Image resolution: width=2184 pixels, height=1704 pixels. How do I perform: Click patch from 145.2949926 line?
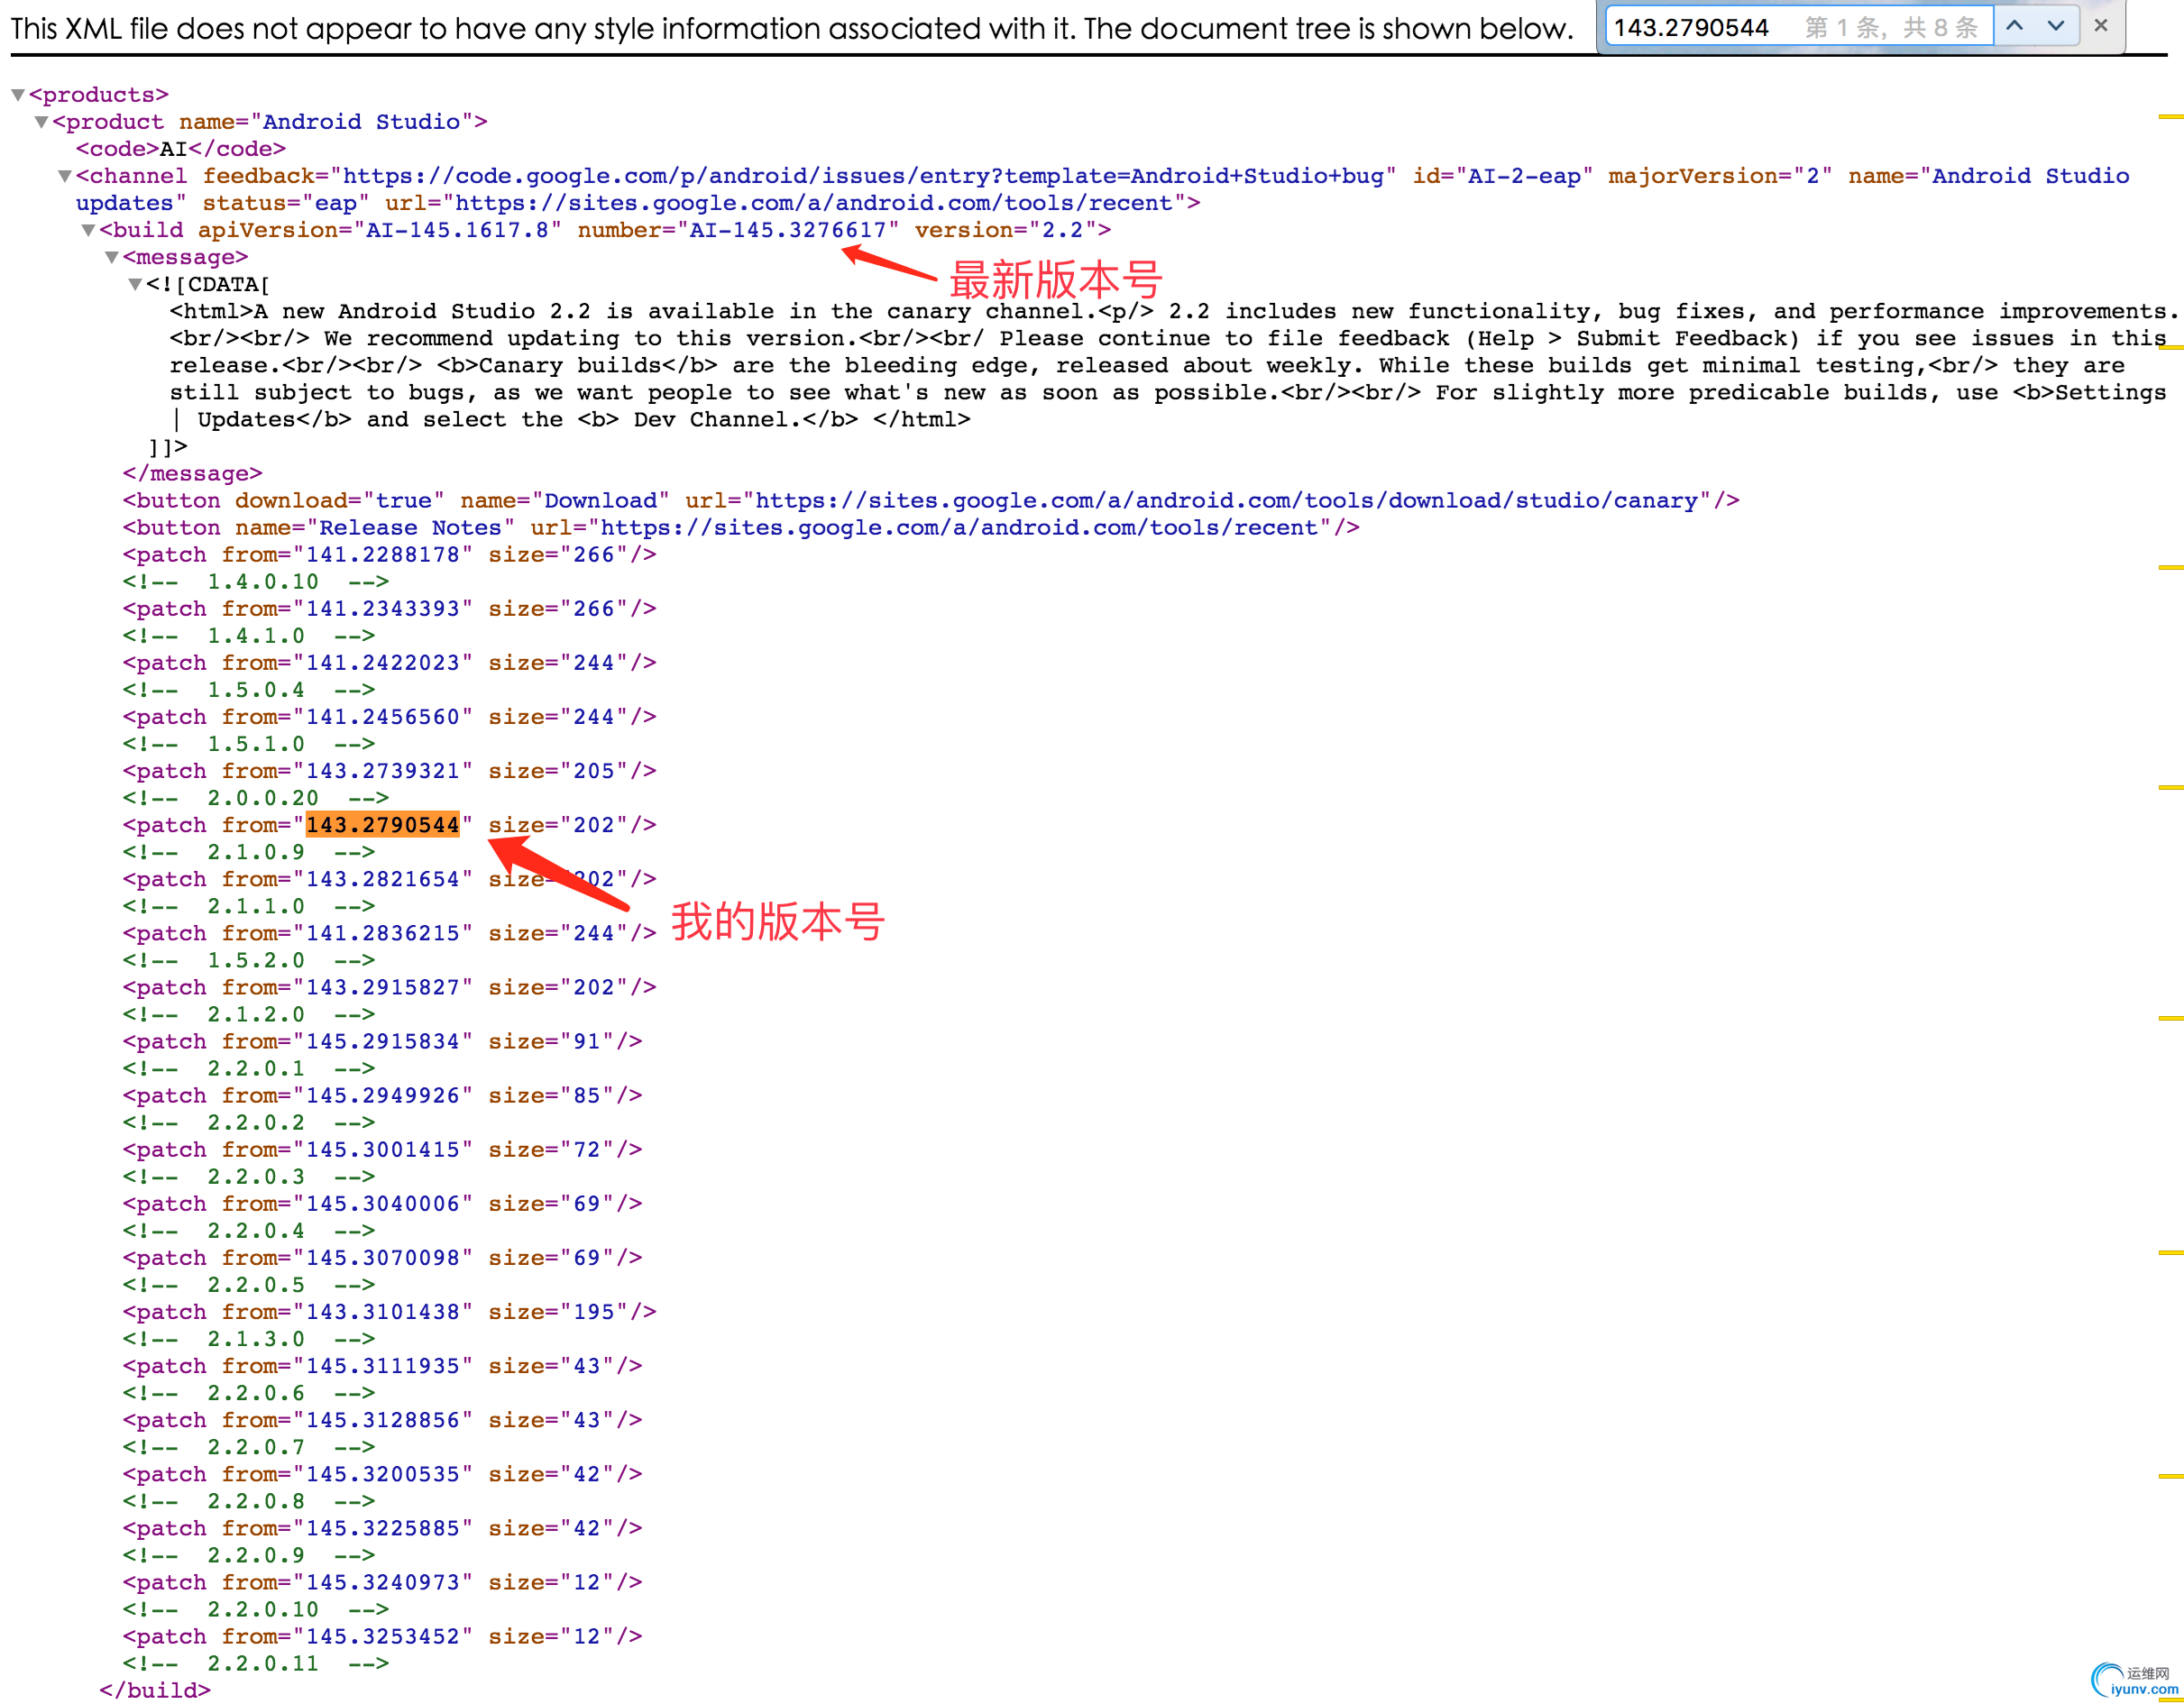[x=382, y=1095]
